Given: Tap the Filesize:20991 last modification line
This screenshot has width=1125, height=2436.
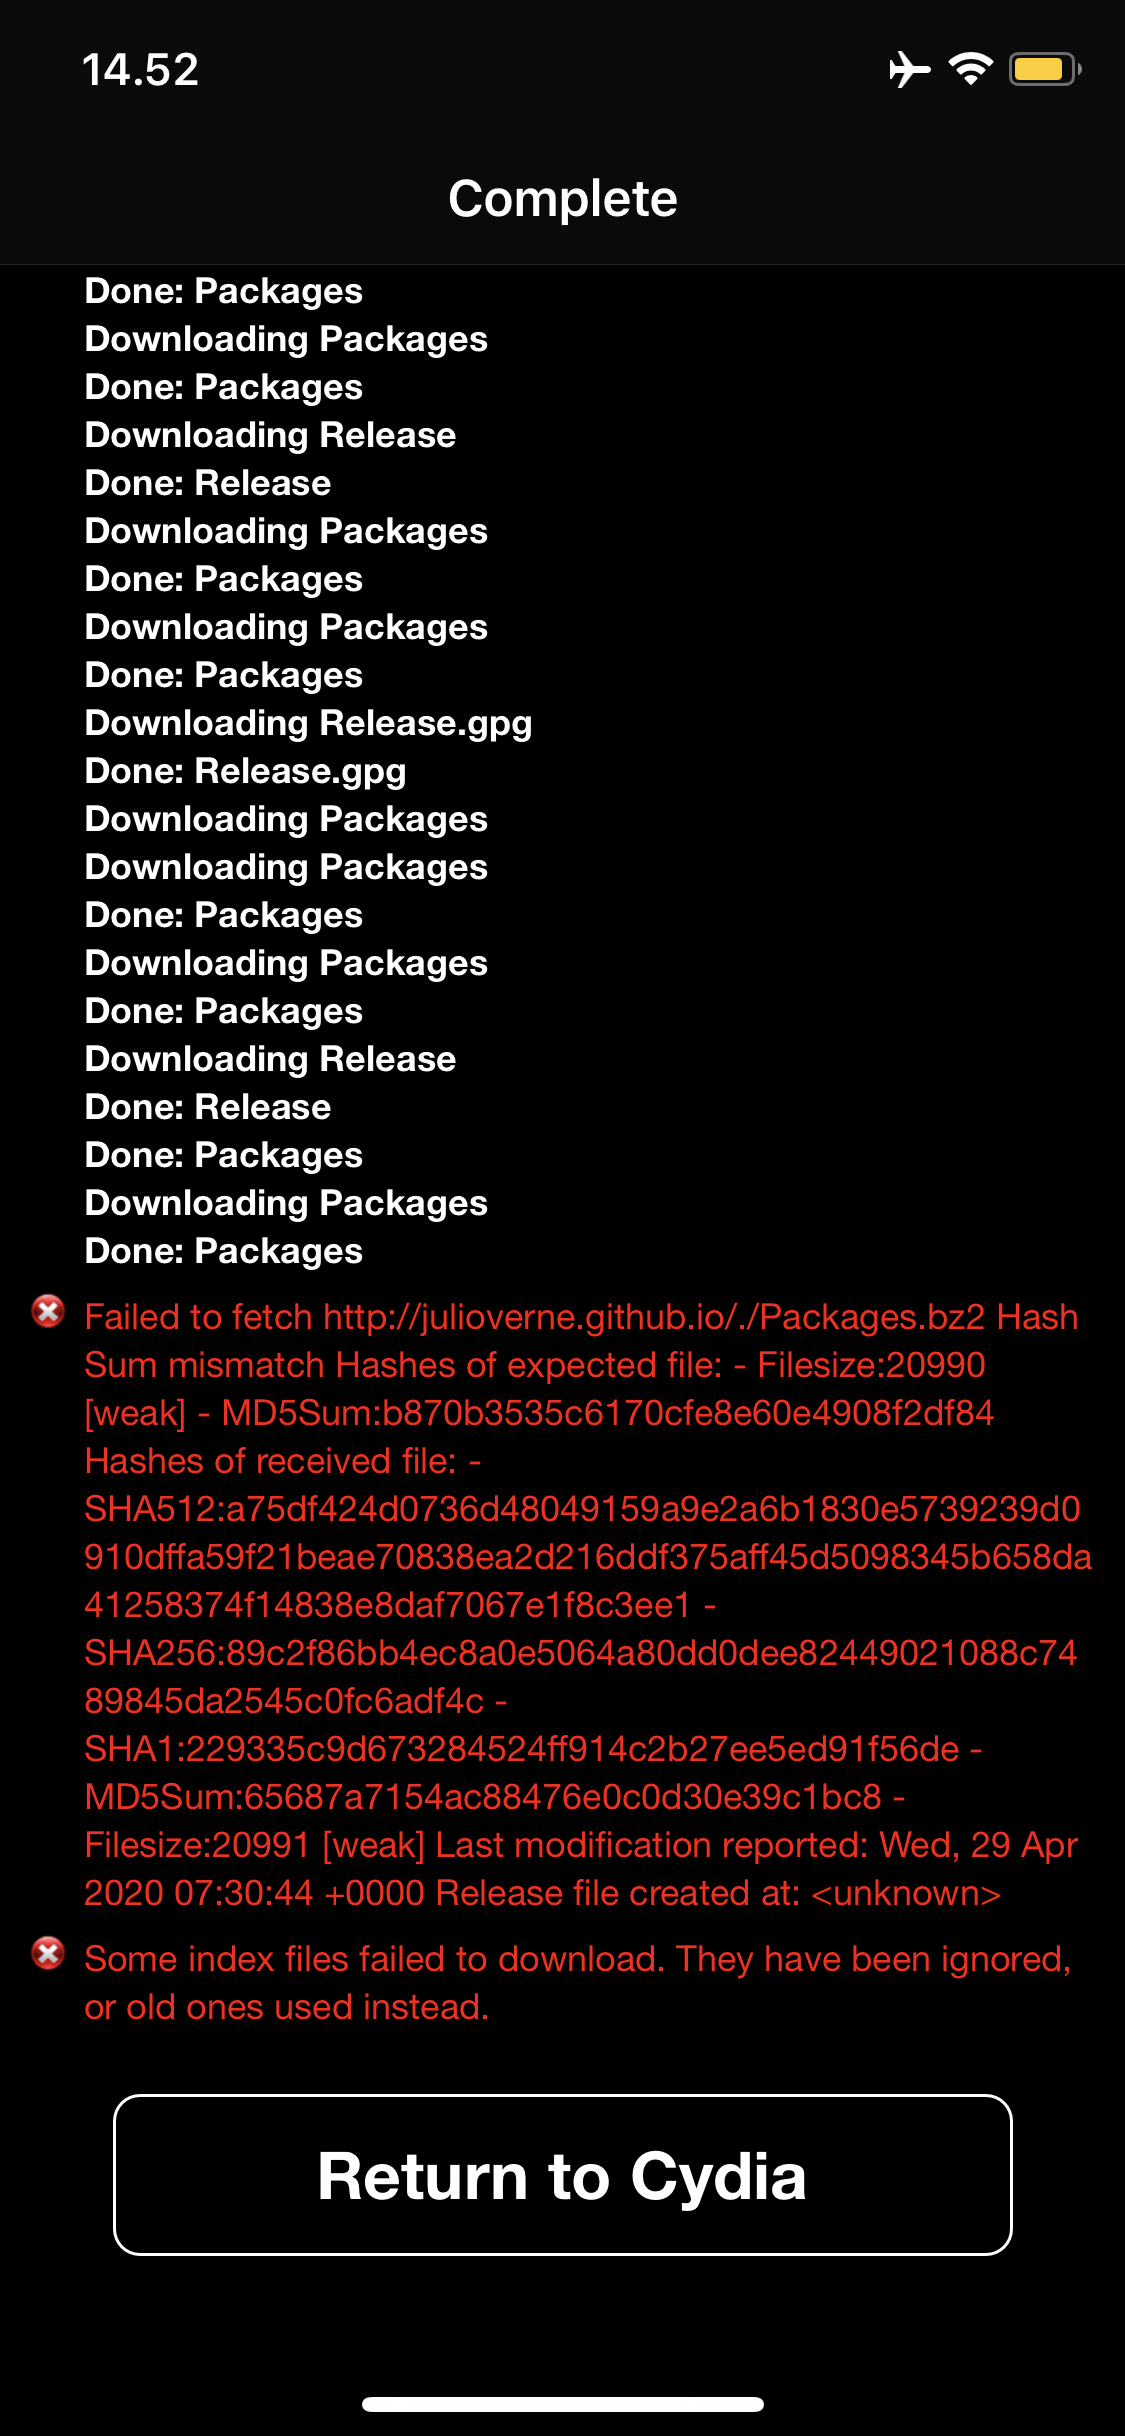Looking at the screenshot, I should click(580, 1845).
